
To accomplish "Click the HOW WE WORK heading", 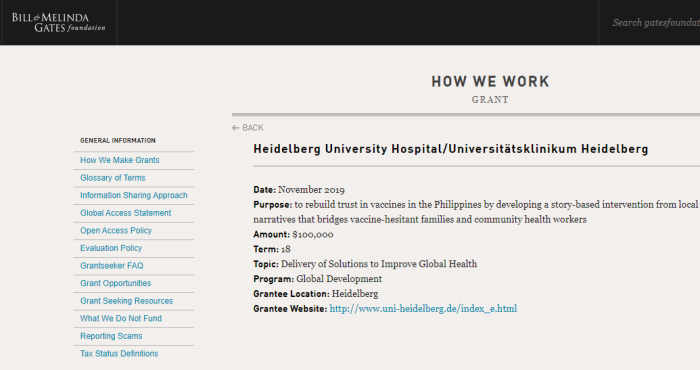I will coord(490,82).
